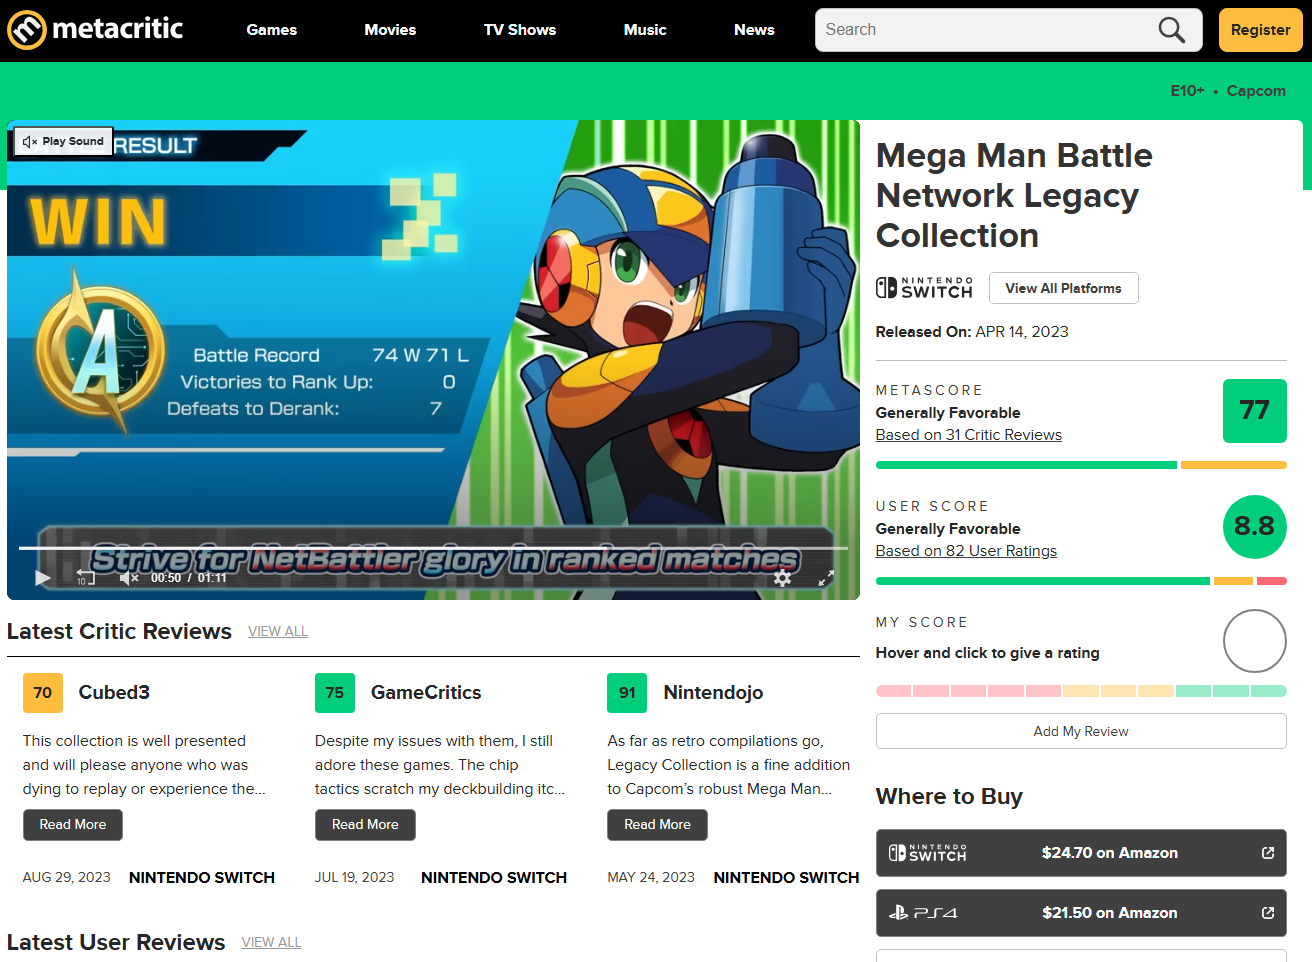Click the JUL 19, 2023 review date

355,878
